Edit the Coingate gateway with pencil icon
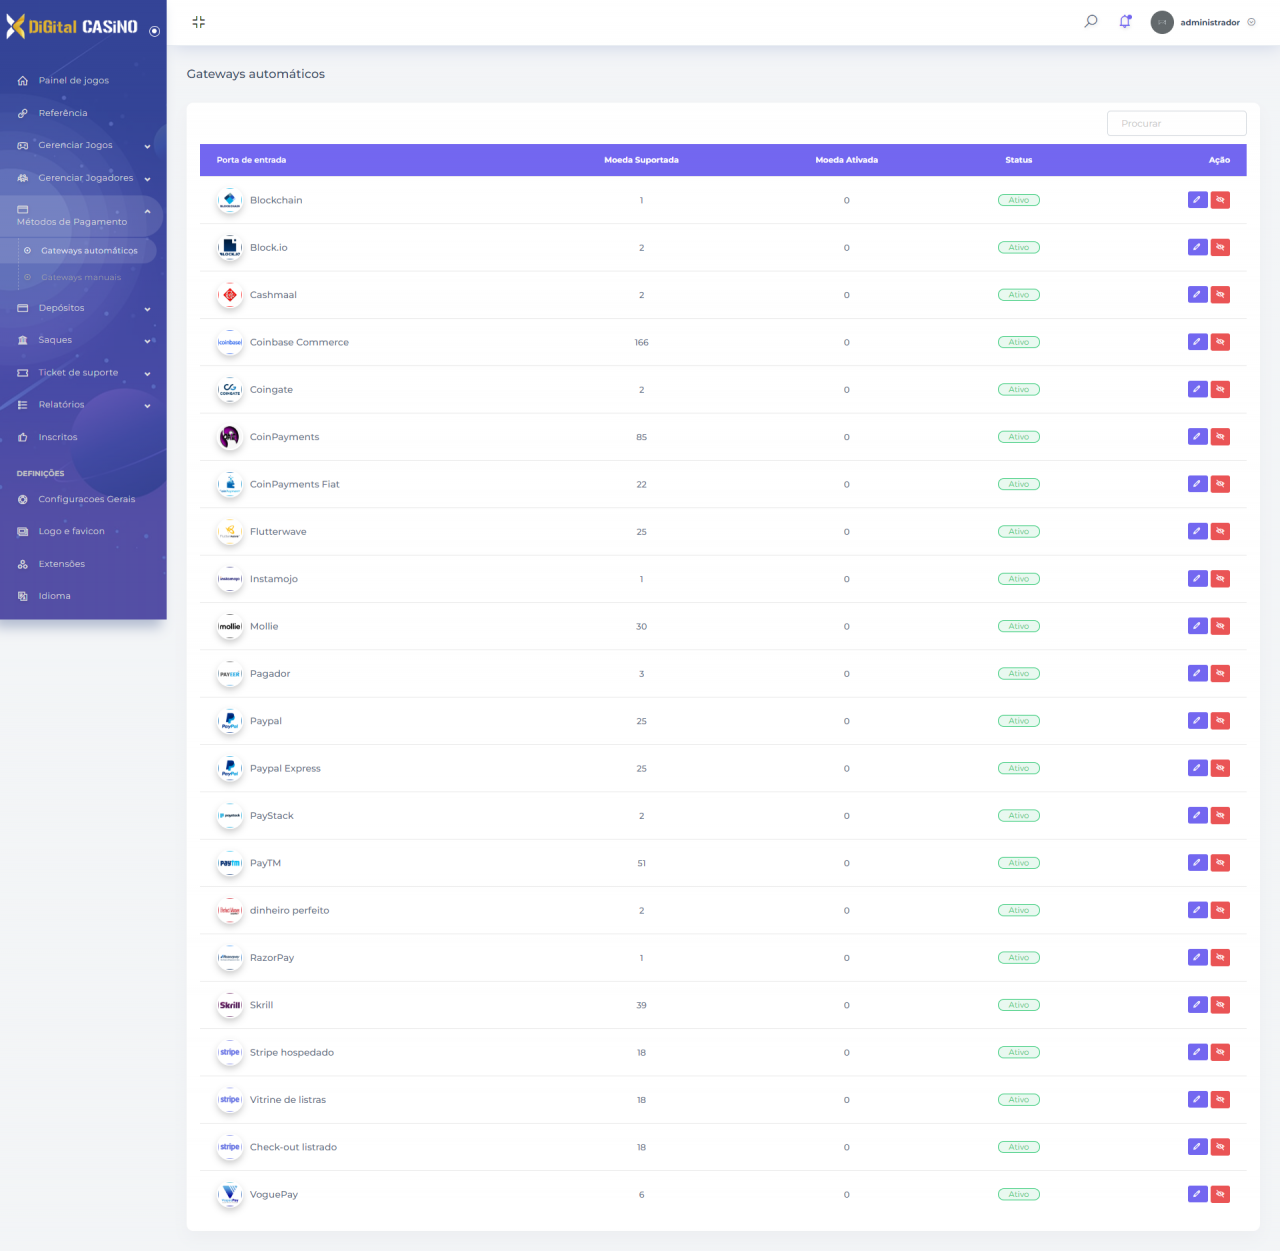The width and height of the screenshot is (1280, 1251). click(x=1198, y=389)
